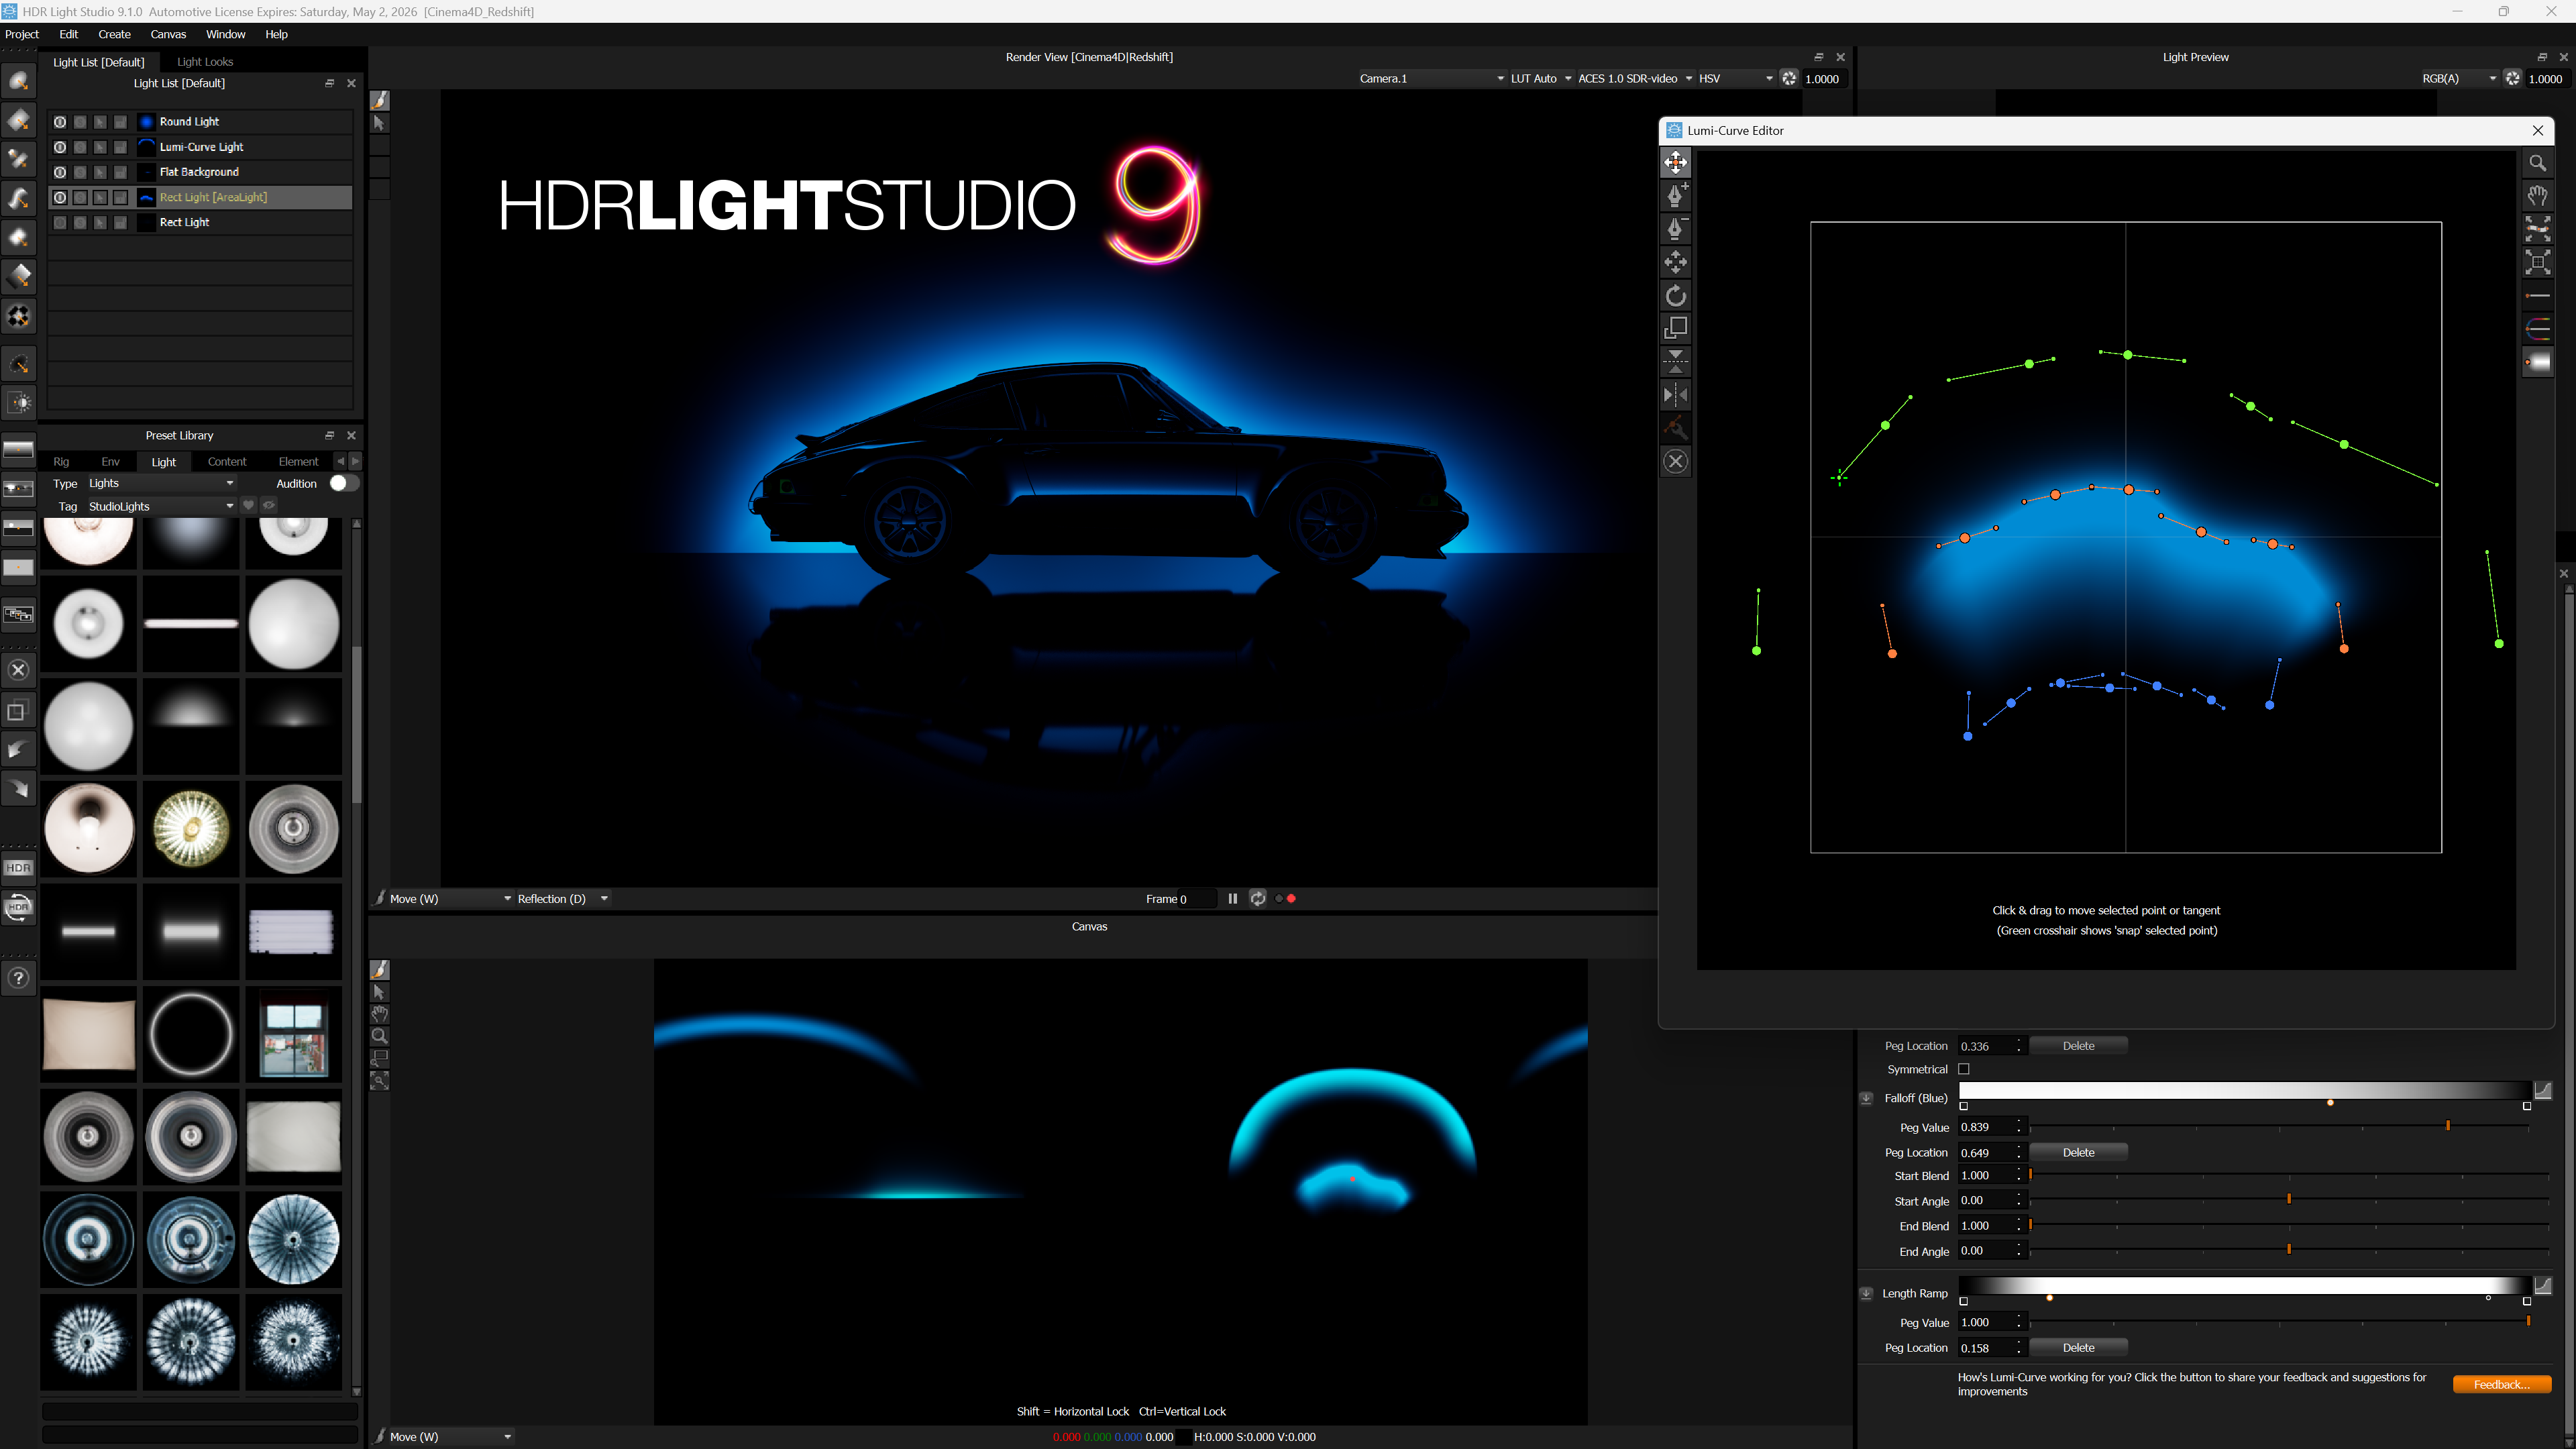Add a Rect Light from the left toolbar

[x=19, y=120]
